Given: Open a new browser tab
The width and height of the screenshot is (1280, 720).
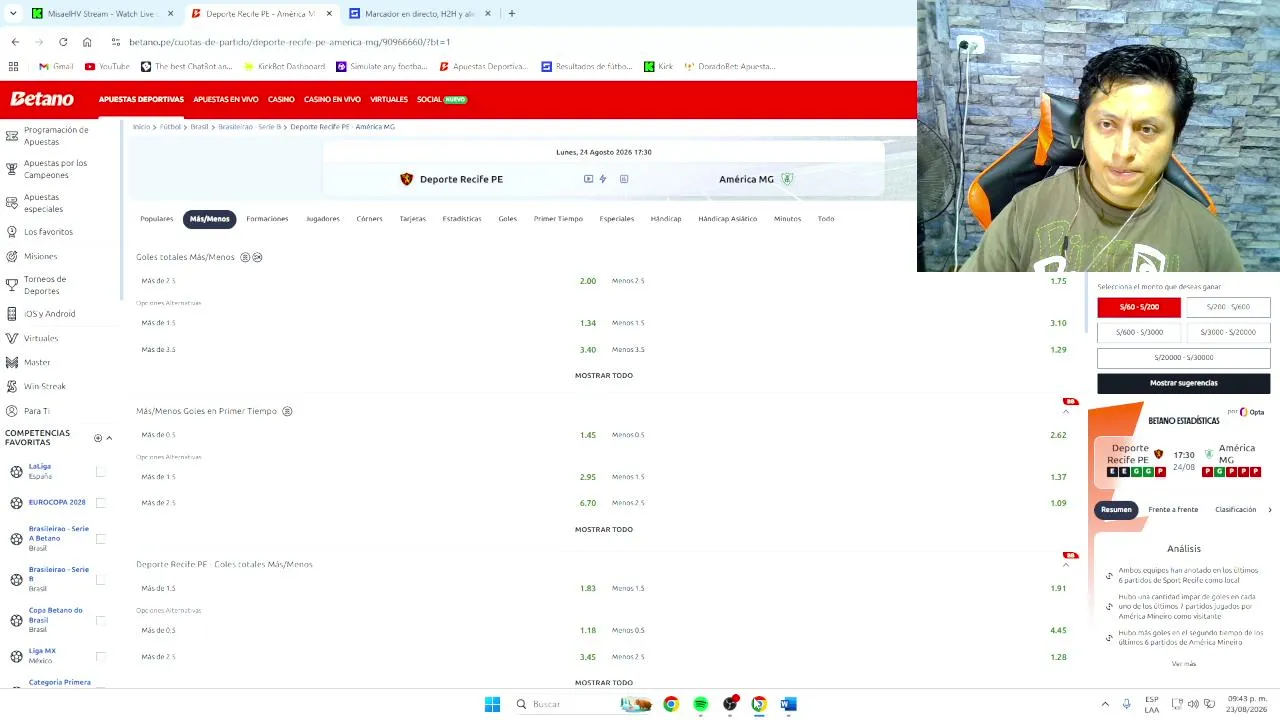Looking at the screenshot, I should pos(511,14).
